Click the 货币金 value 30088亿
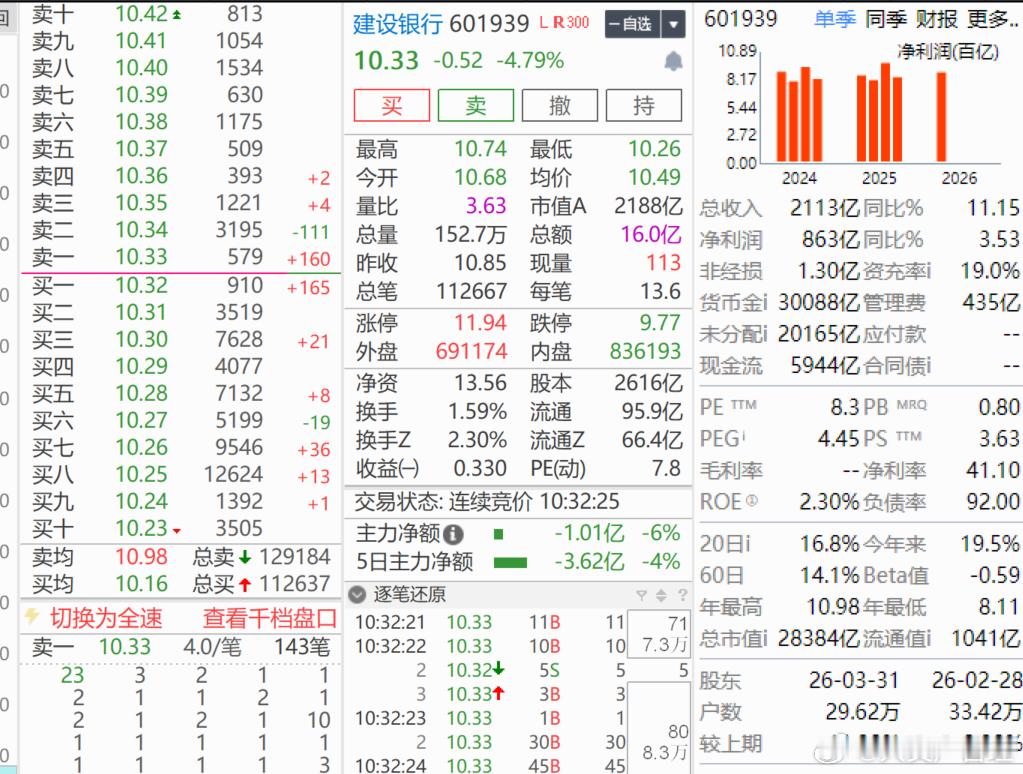Image resolution: width=1023 pixels, height=774 pixels. point(819,302)
